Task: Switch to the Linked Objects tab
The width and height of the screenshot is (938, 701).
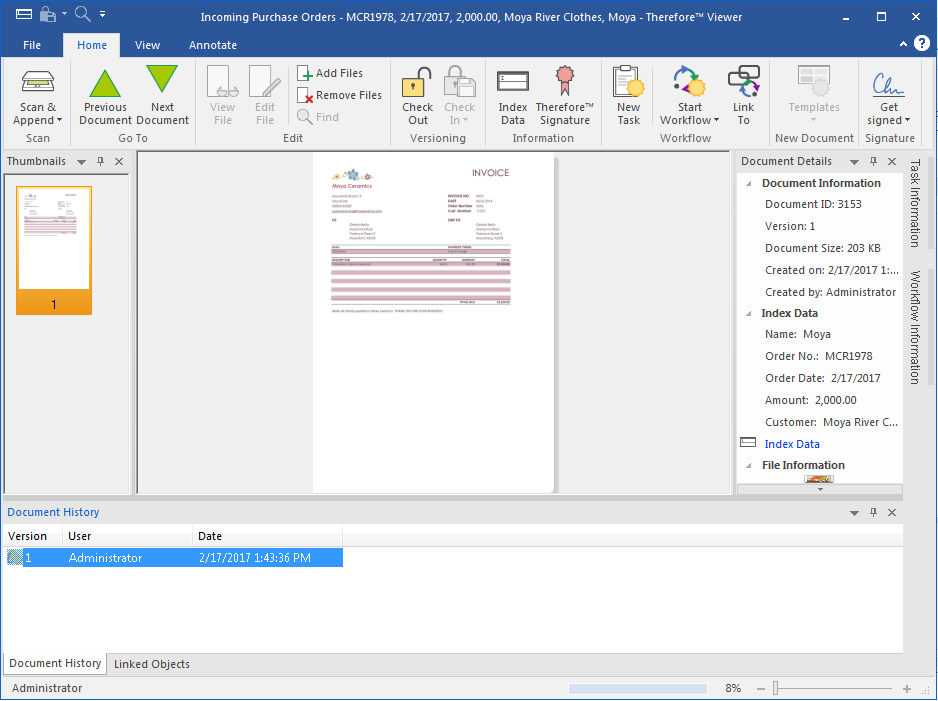Action: [151, 664]
